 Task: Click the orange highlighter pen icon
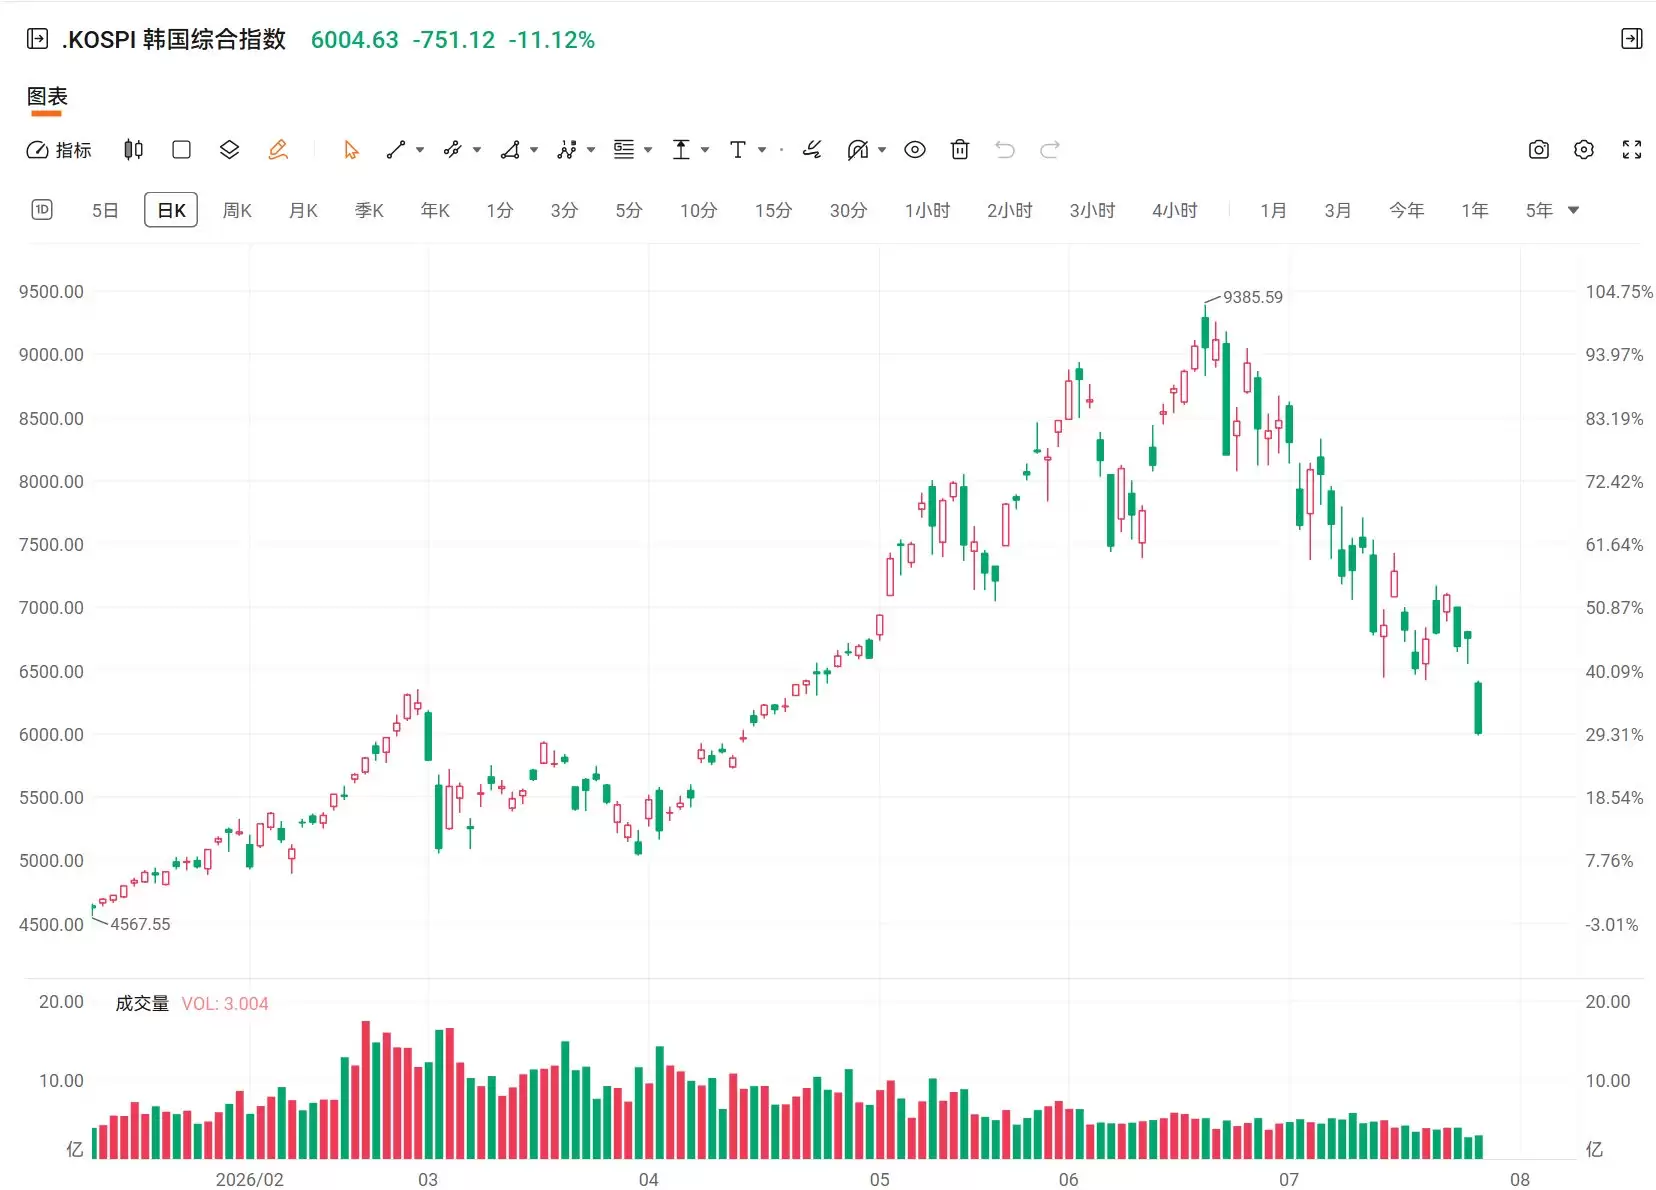click(x=278, y=150)
